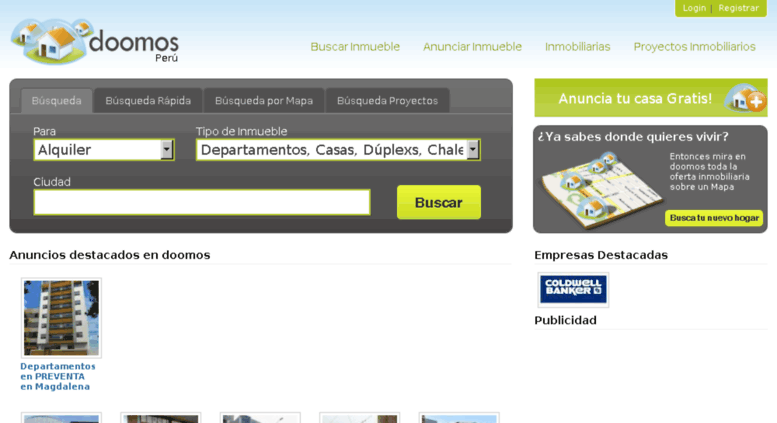Click the Login link
This screenshot has width=777, height=423.
coord(694,8)
